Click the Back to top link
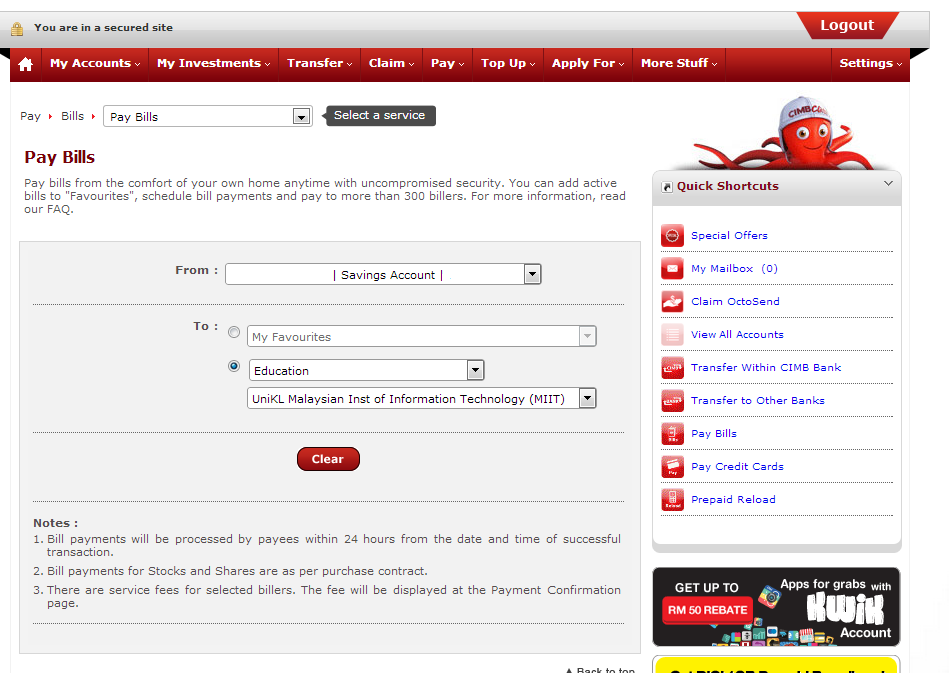This screenshot has height=673, width=949. [600, 669]
